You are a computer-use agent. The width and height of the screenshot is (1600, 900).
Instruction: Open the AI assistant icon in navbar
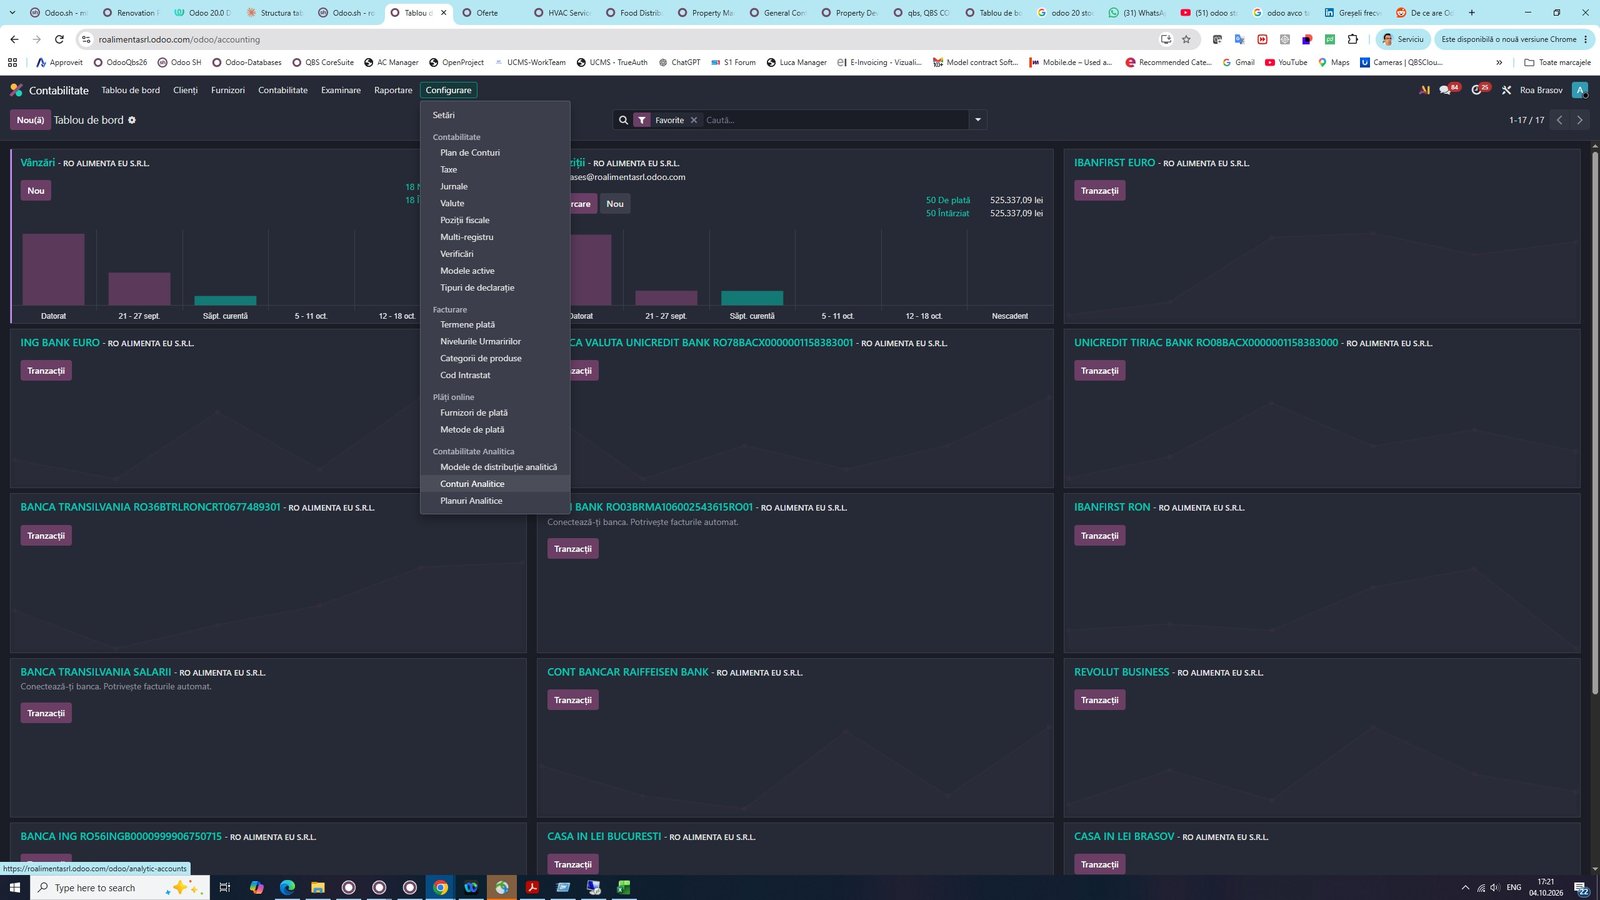[x=1424, y=90]
